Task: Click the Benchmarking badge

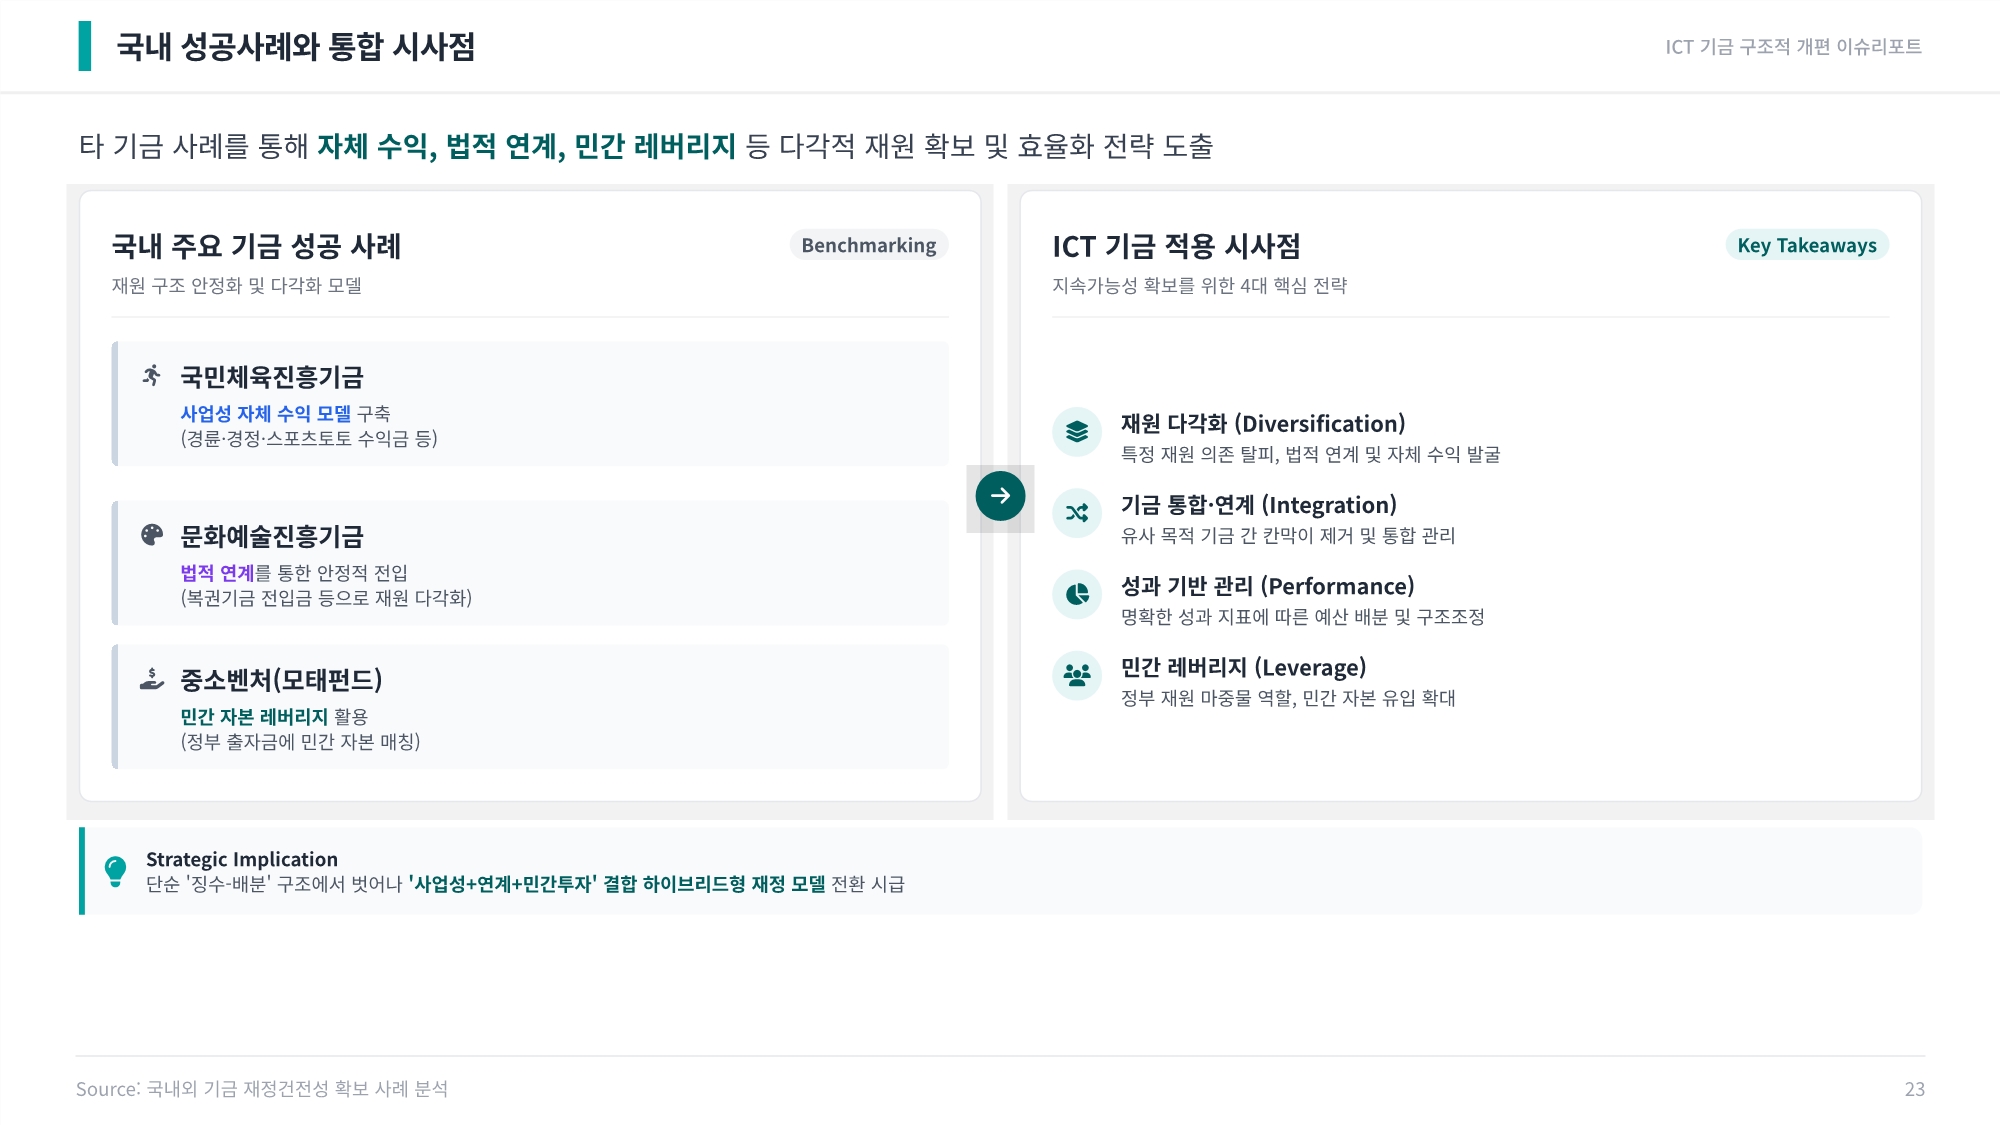Action: [868, 245]
